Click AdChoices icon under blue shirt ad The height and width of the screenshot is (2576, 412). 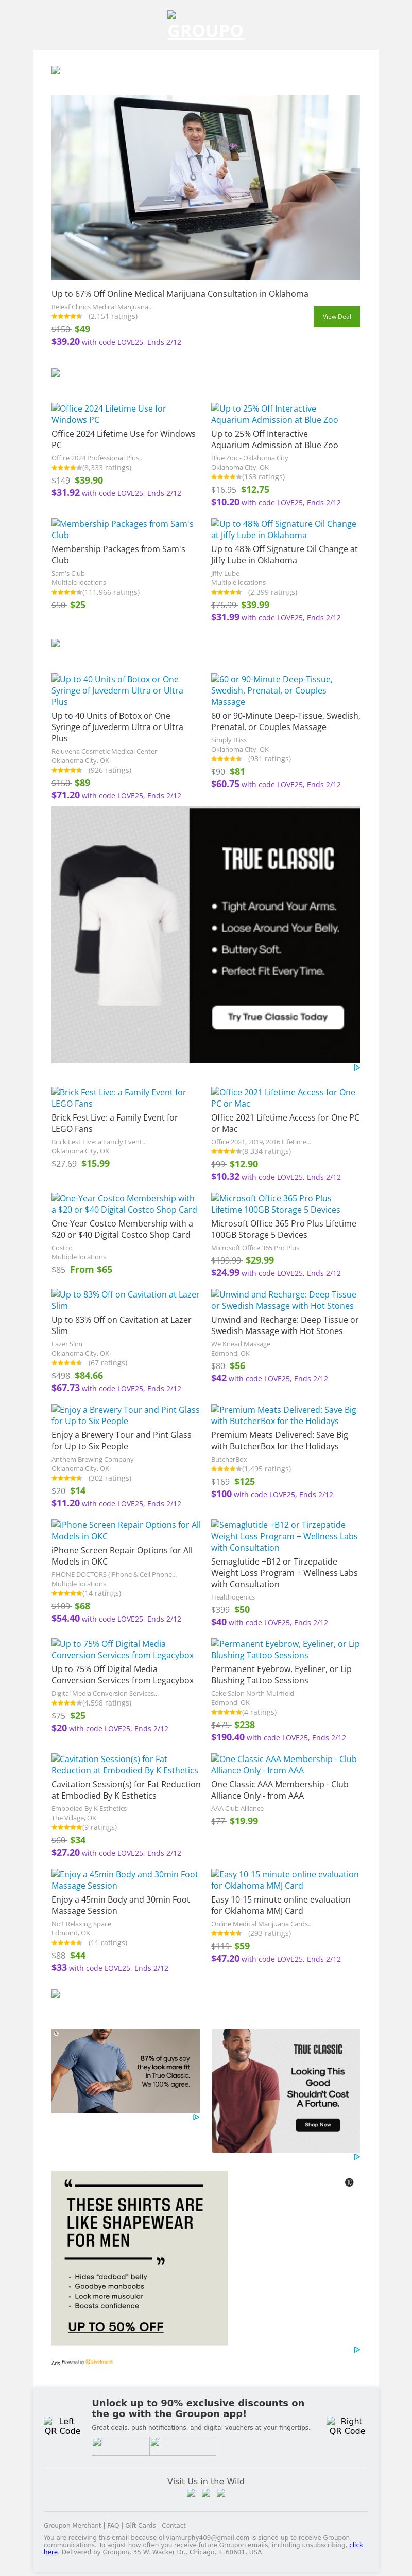(x=195, y=2117)
